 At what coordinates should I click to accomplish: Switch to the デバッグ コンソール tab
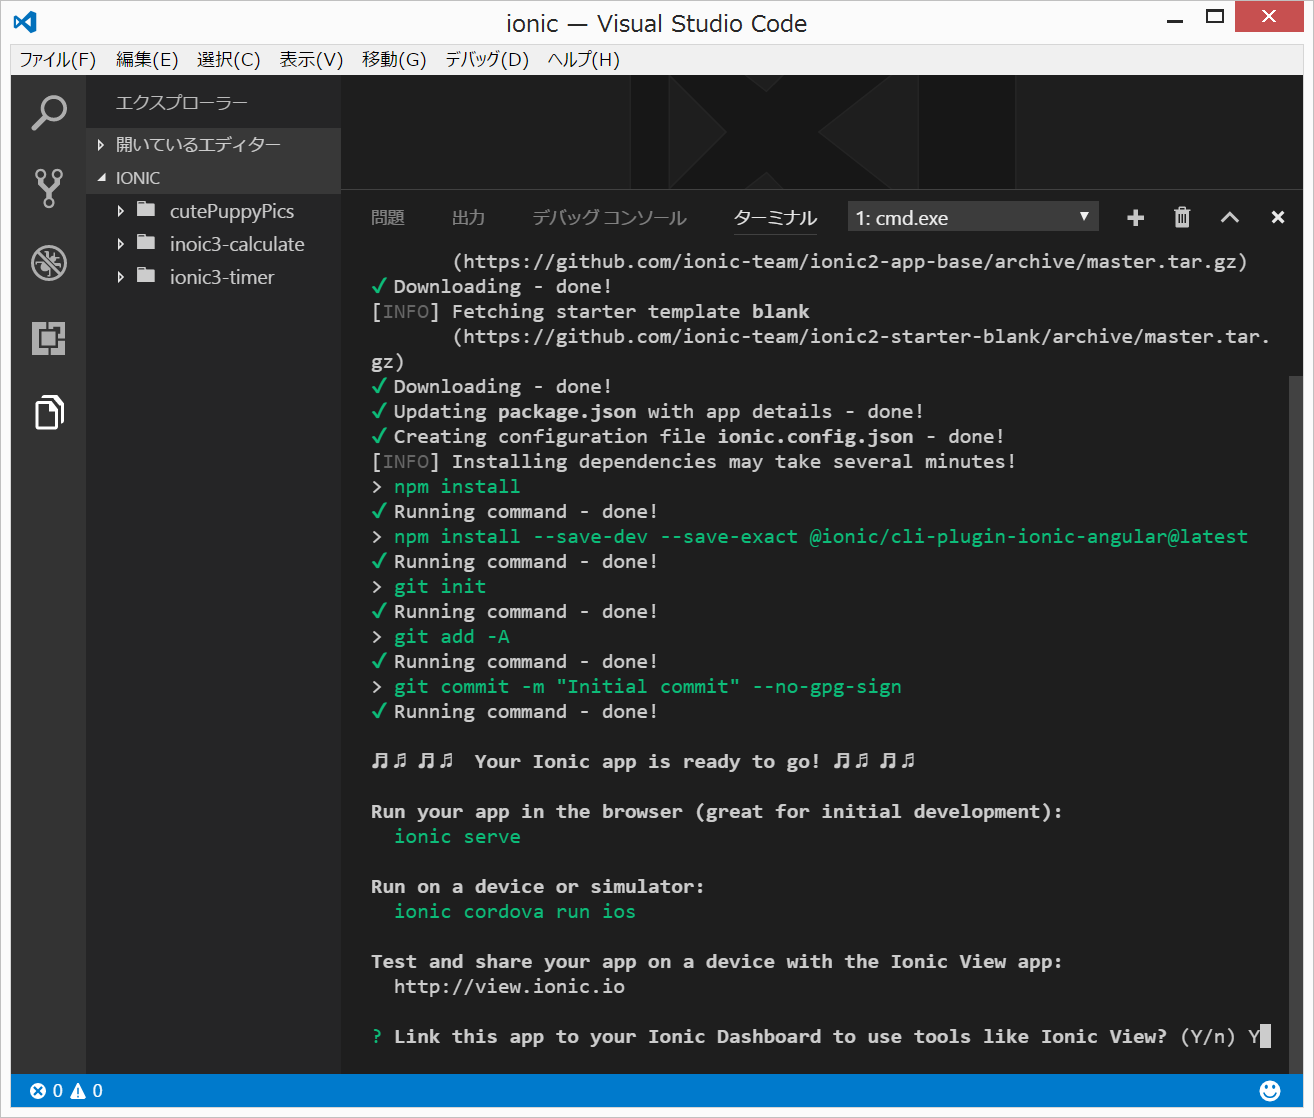(609, 218)
